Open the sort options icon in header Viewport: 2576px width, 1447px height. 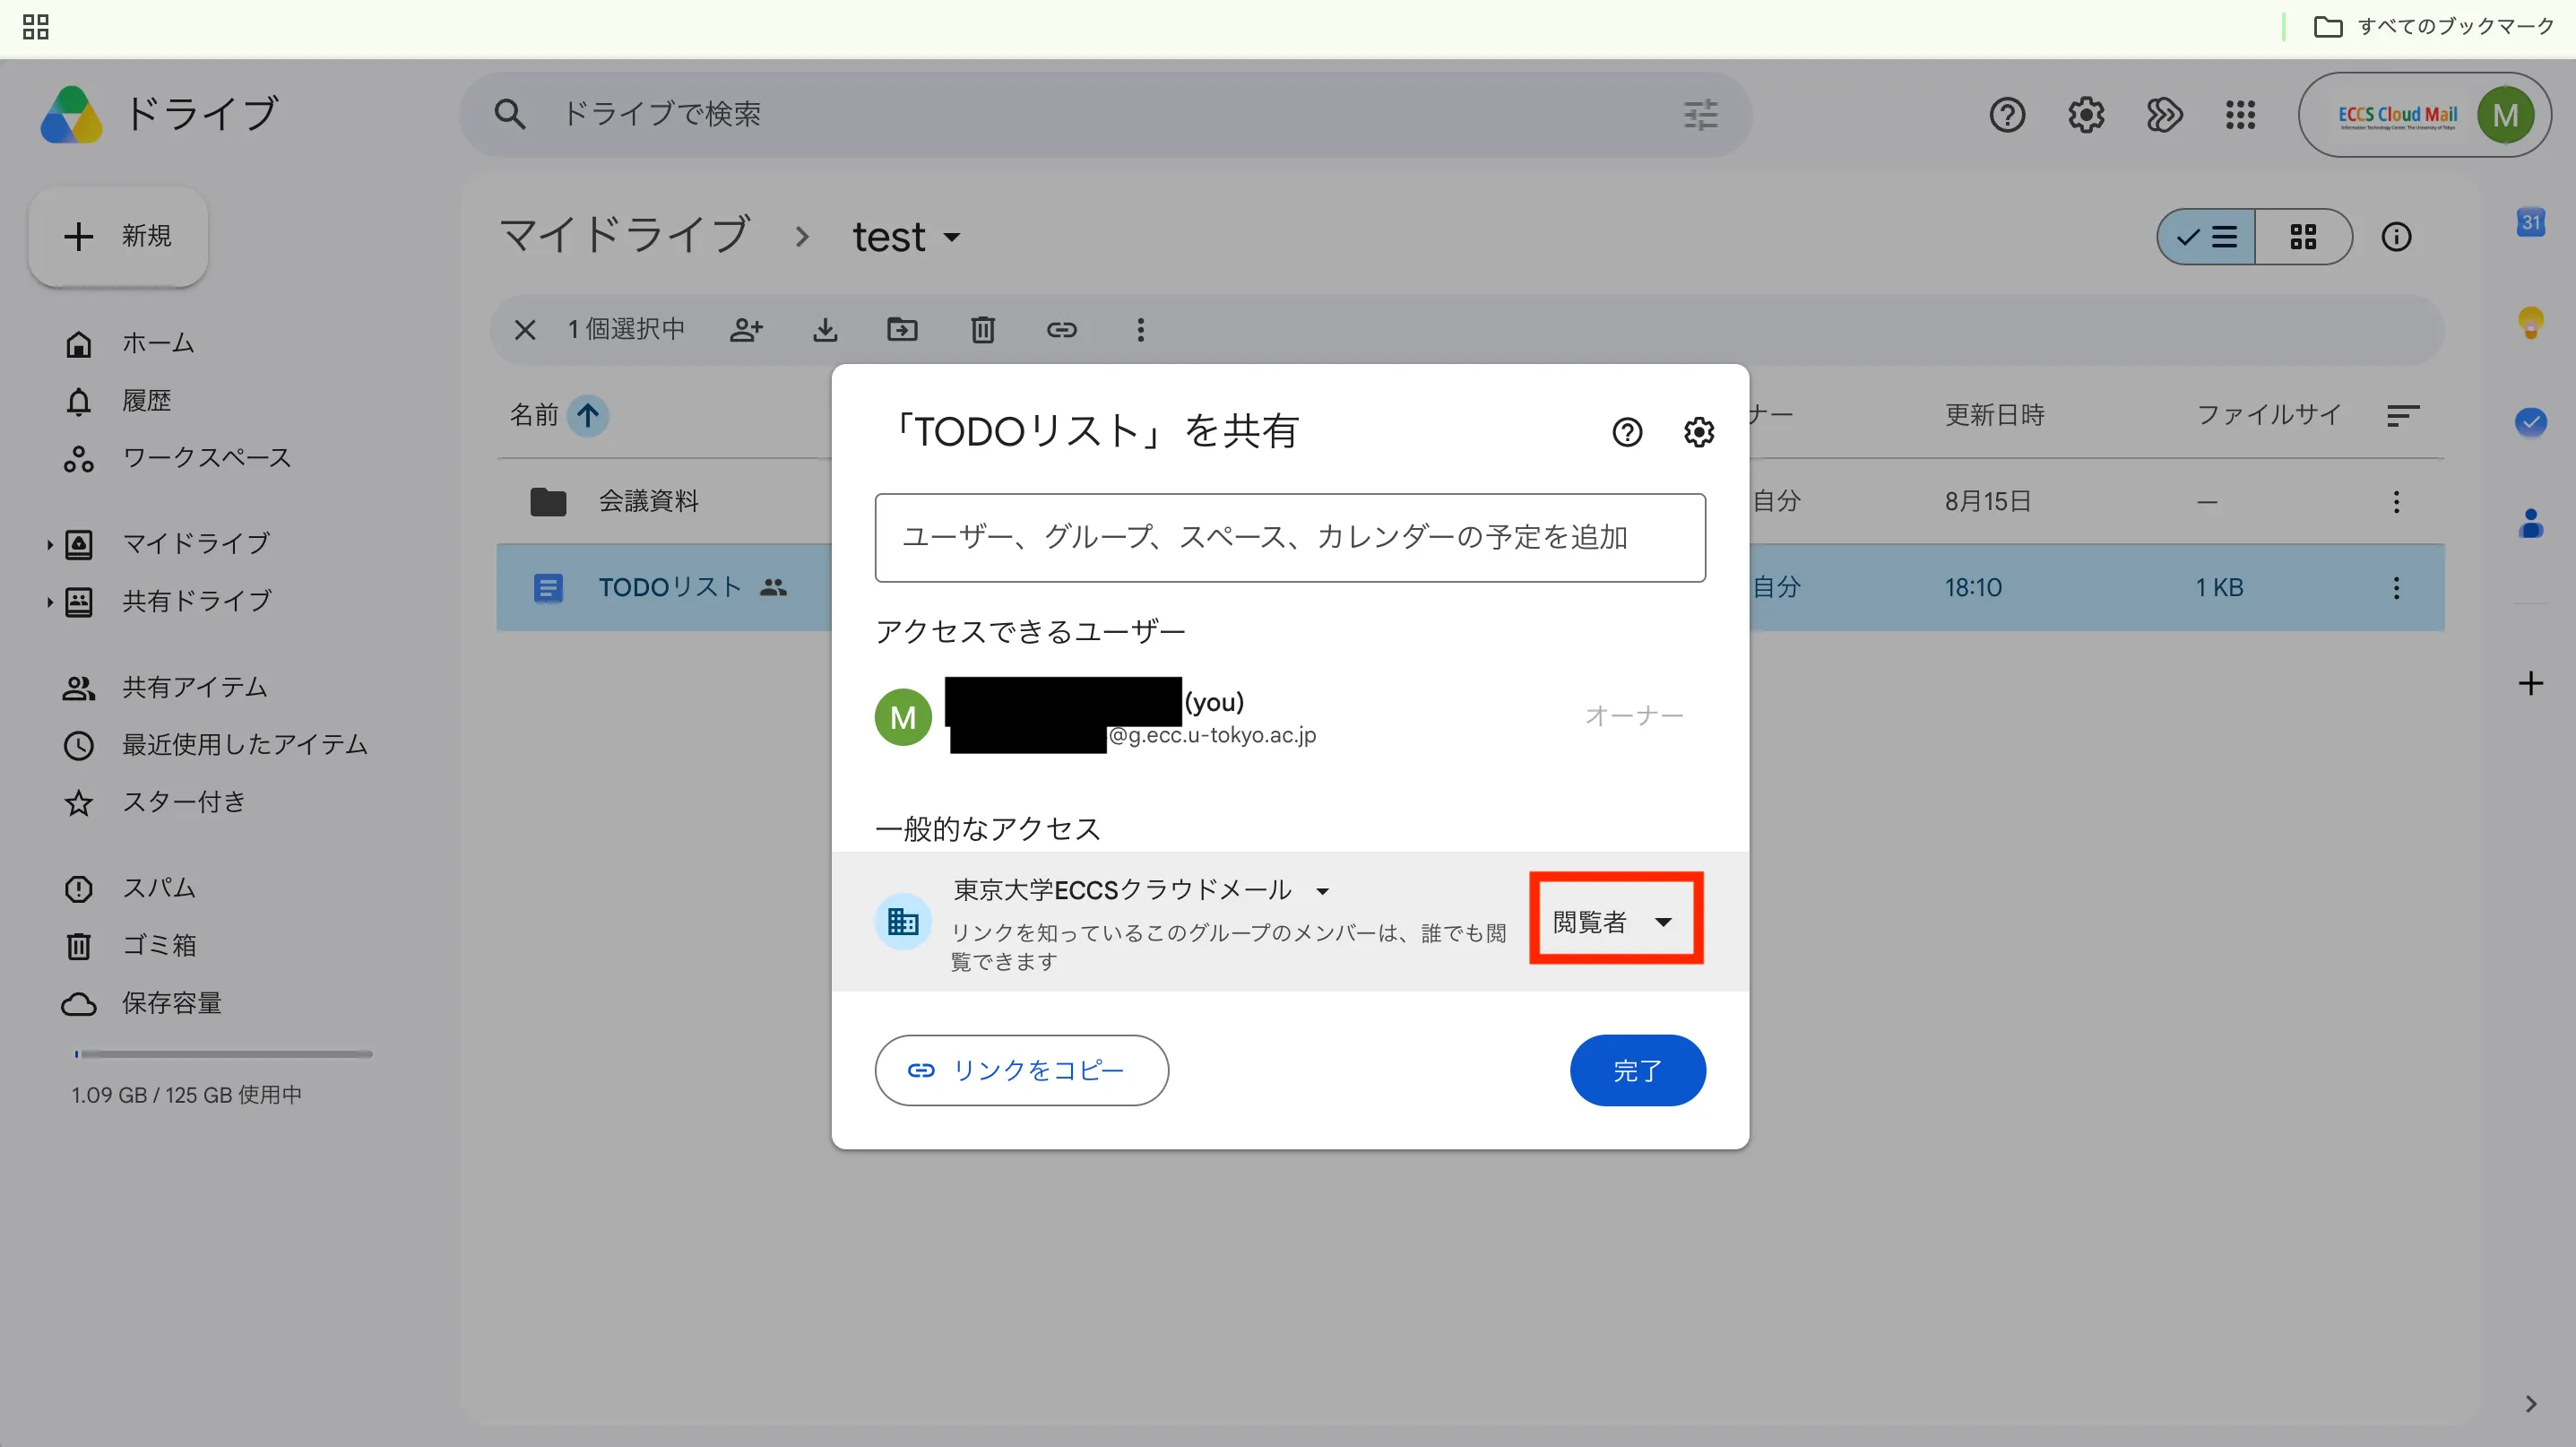(2402, 415)
